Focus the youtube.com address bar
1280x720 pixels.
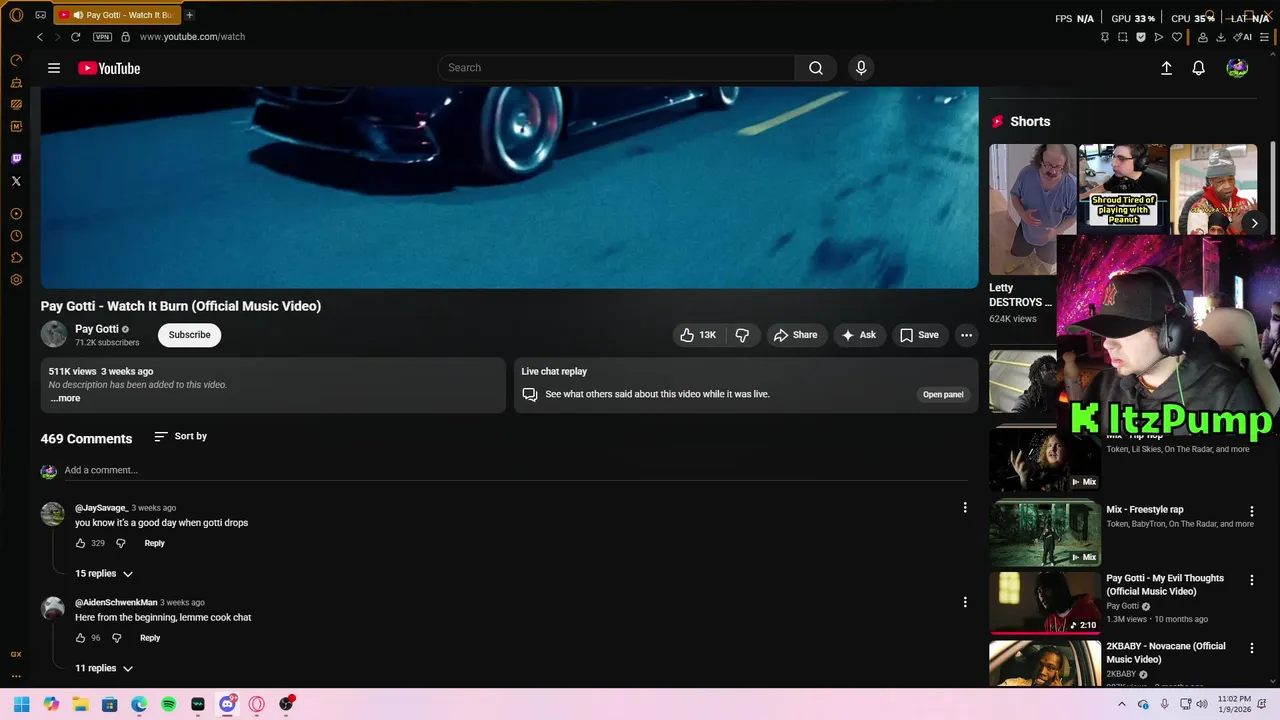pos(192,37)
